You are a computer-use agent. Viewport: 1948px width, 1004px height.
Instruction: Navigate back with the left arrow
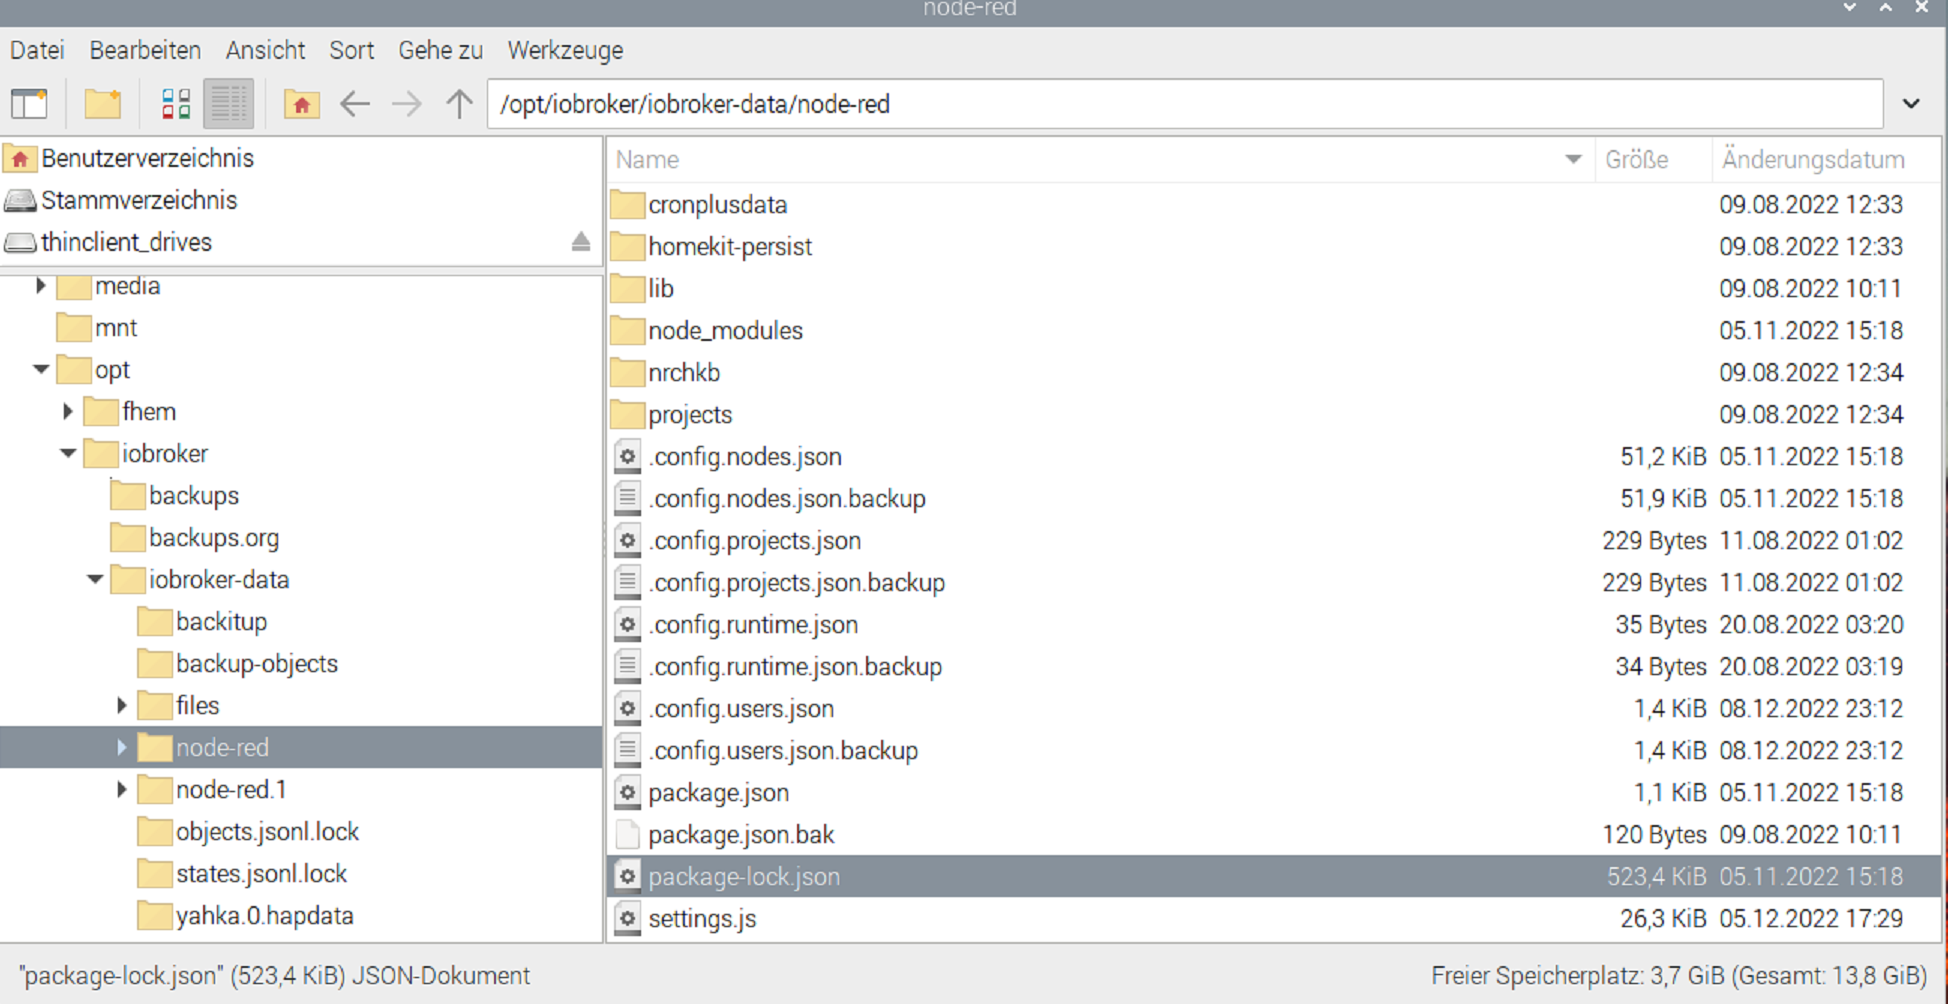[x=354, y=104]
